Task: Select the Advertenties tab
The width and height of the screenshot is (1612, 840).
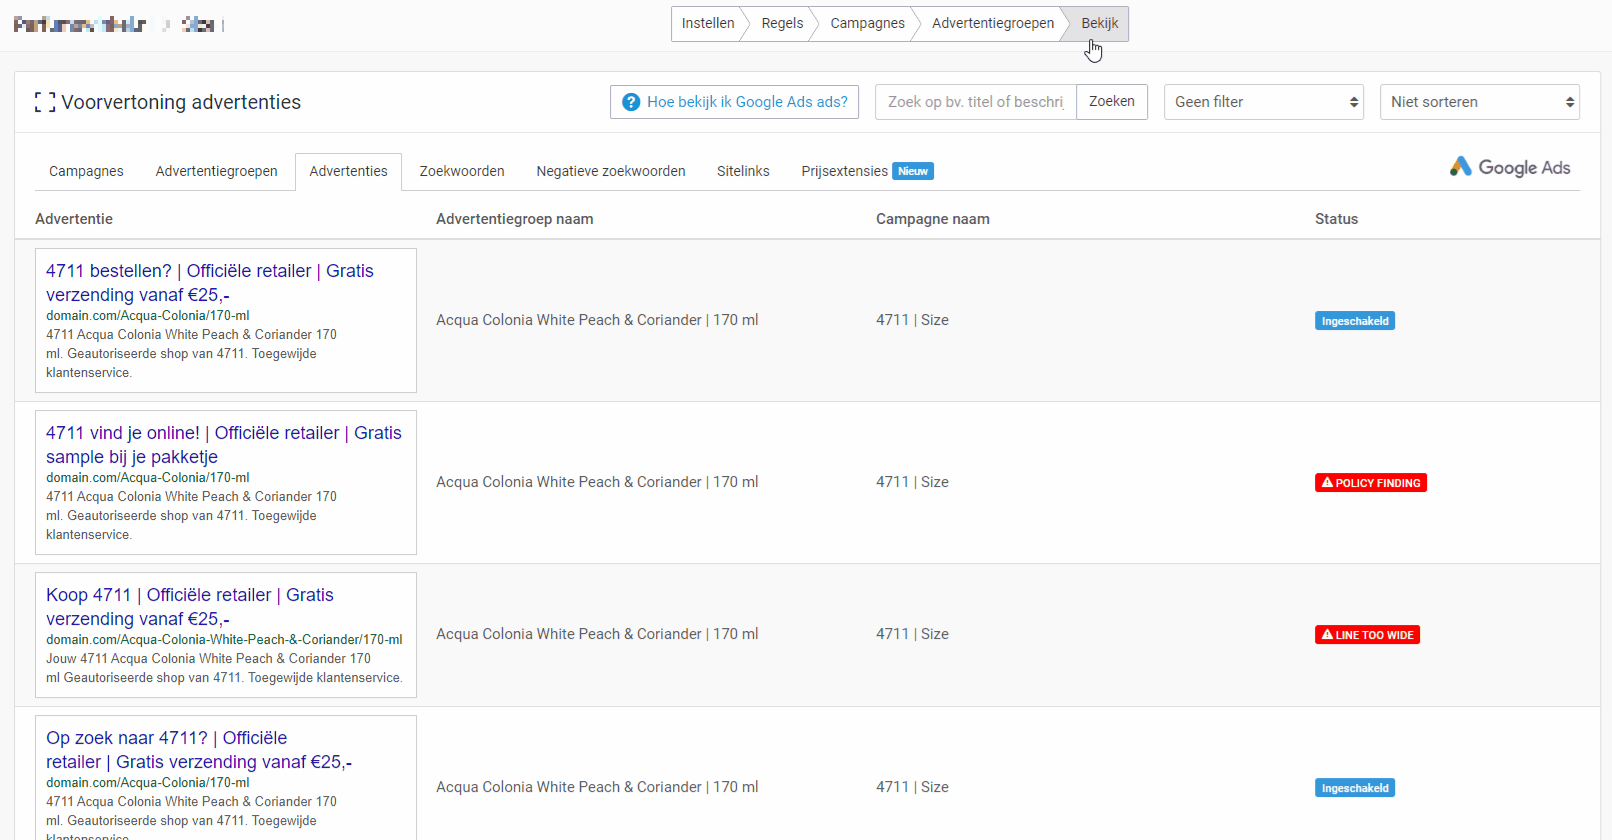Action: click(x=348, y=171)
